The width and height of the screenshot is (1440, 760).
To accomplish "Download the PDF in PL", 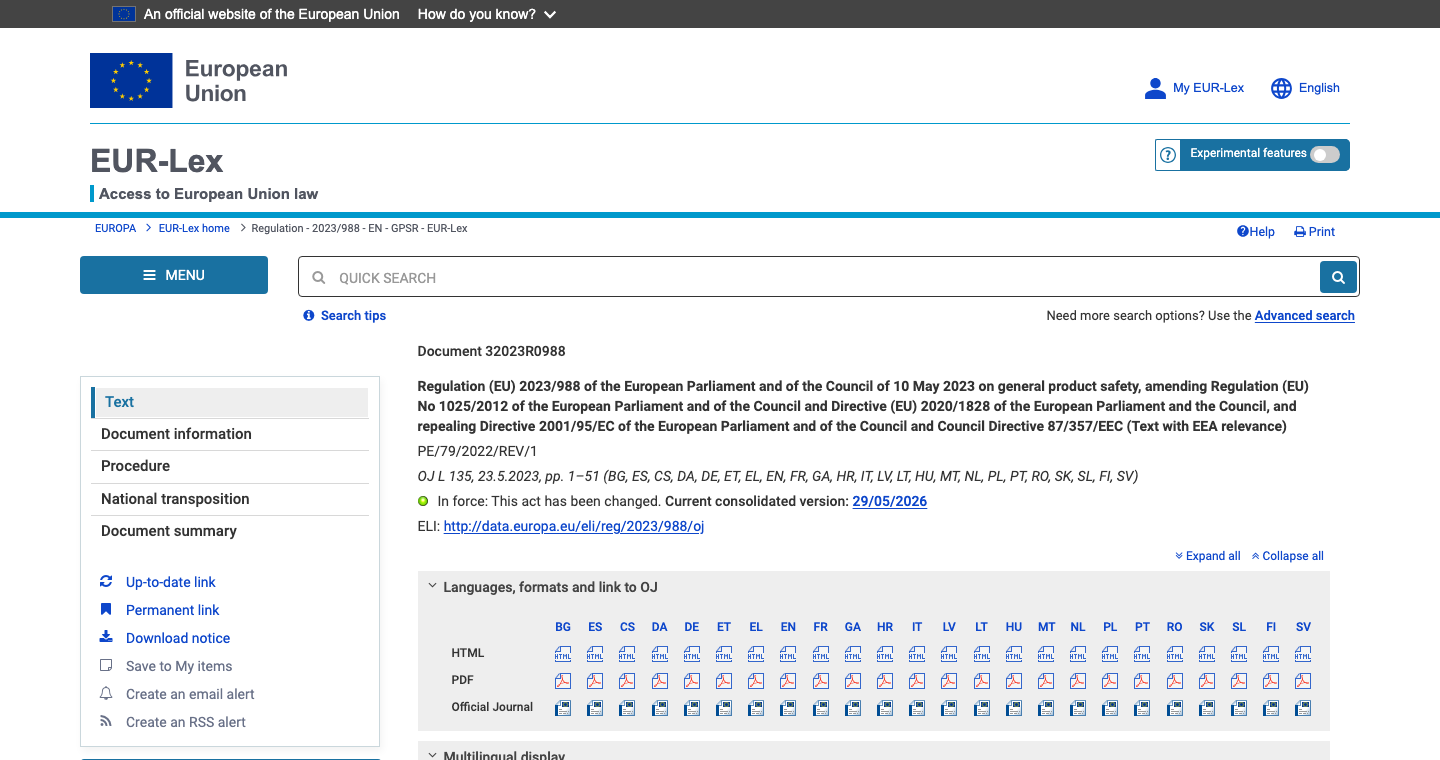I will pos(1110,681).
